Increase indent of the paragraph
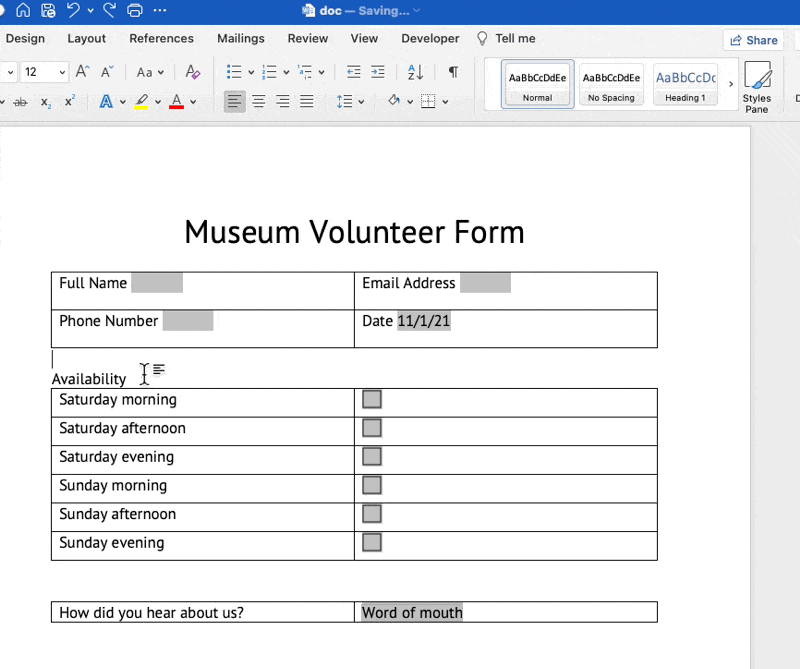This screenshot has height=669, width=800. click(378, 71)
